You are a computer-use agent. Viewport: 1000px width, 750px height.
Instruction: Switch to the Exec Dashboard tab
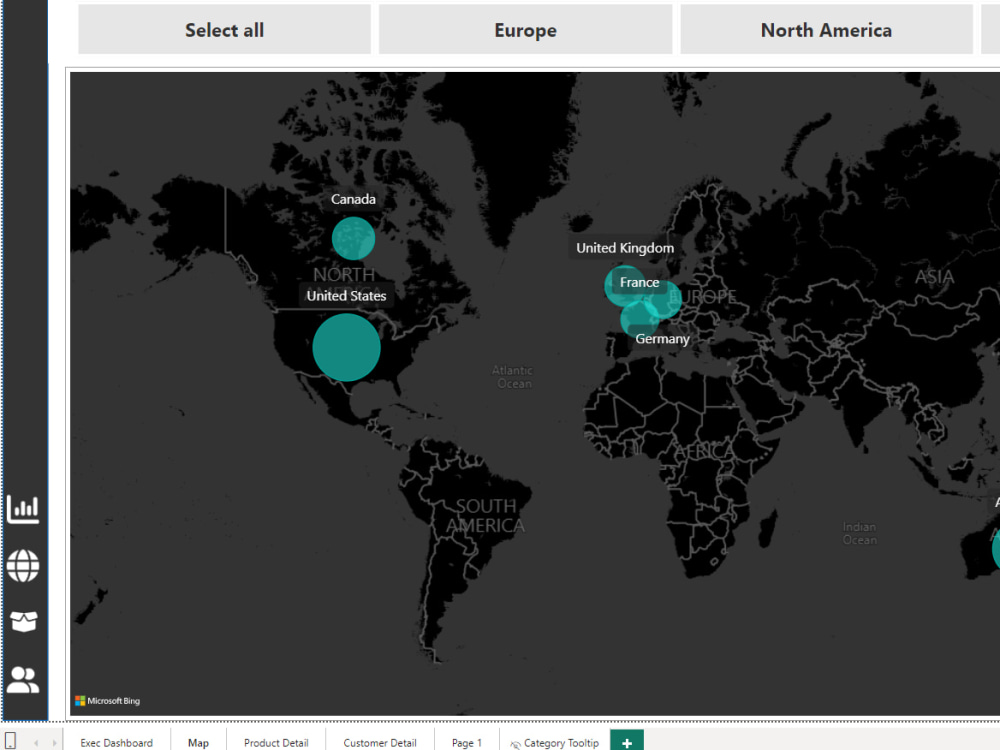tap(117, 742)
